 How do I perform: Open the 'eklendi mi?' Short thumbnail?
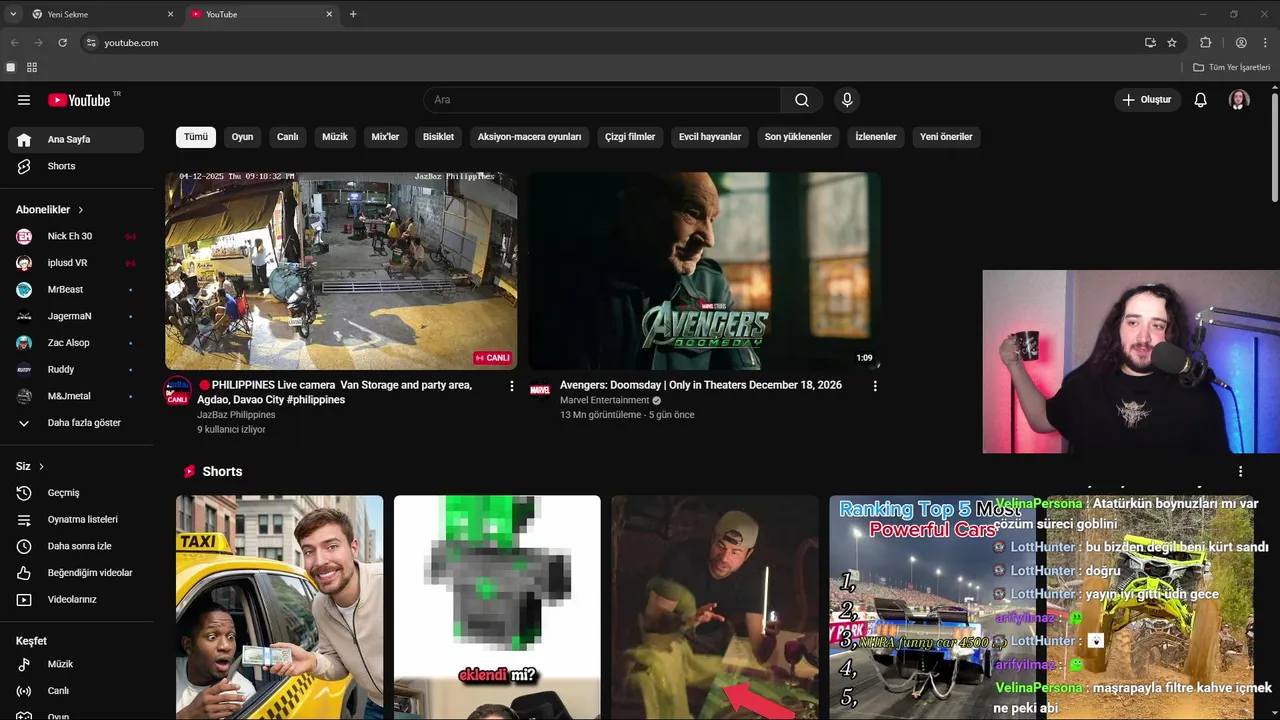497,607
